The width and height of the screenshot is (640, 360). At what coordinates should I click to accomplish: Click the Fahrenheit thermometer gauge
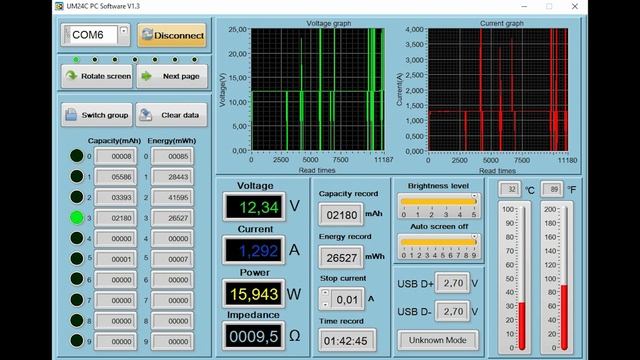click(x=557, y=278)
